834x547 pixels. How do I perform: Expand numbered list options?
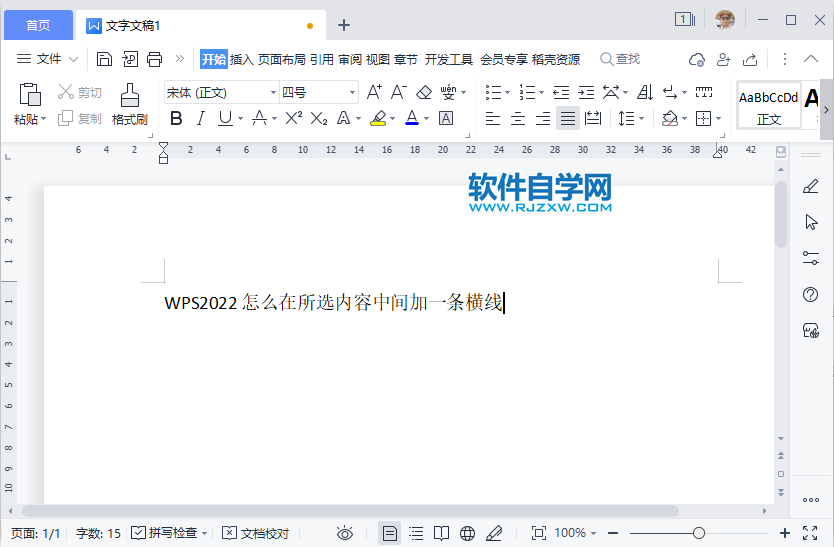point(541,93)
